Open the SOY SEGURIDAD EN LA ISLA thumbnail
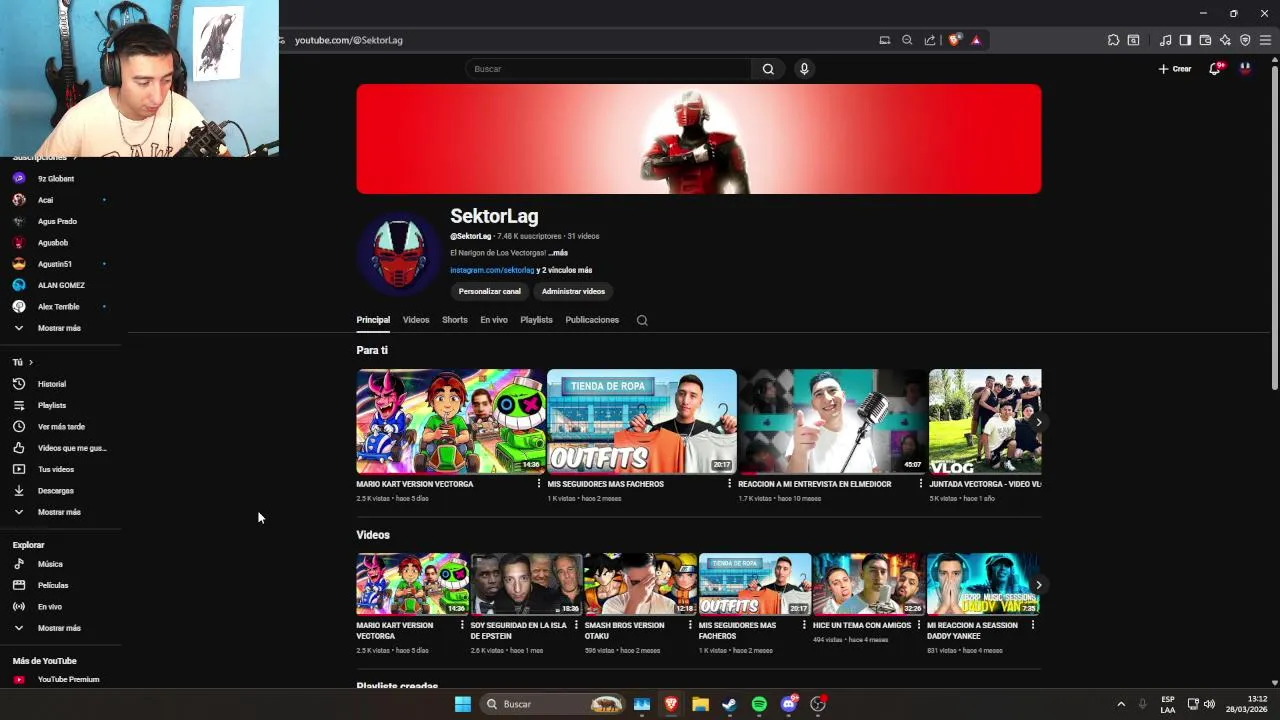1280x720 pixels. [526, 584]
